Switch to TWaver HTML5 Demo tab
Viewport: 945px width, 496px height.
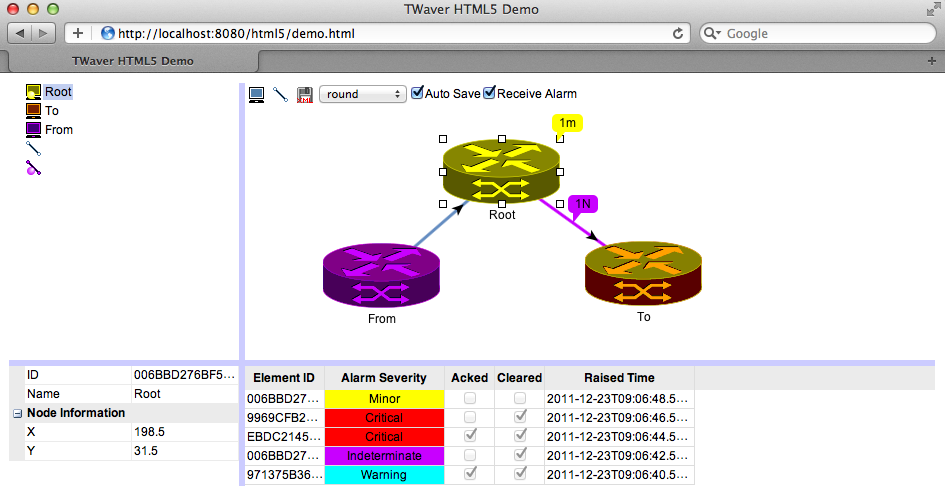point(133,61)
